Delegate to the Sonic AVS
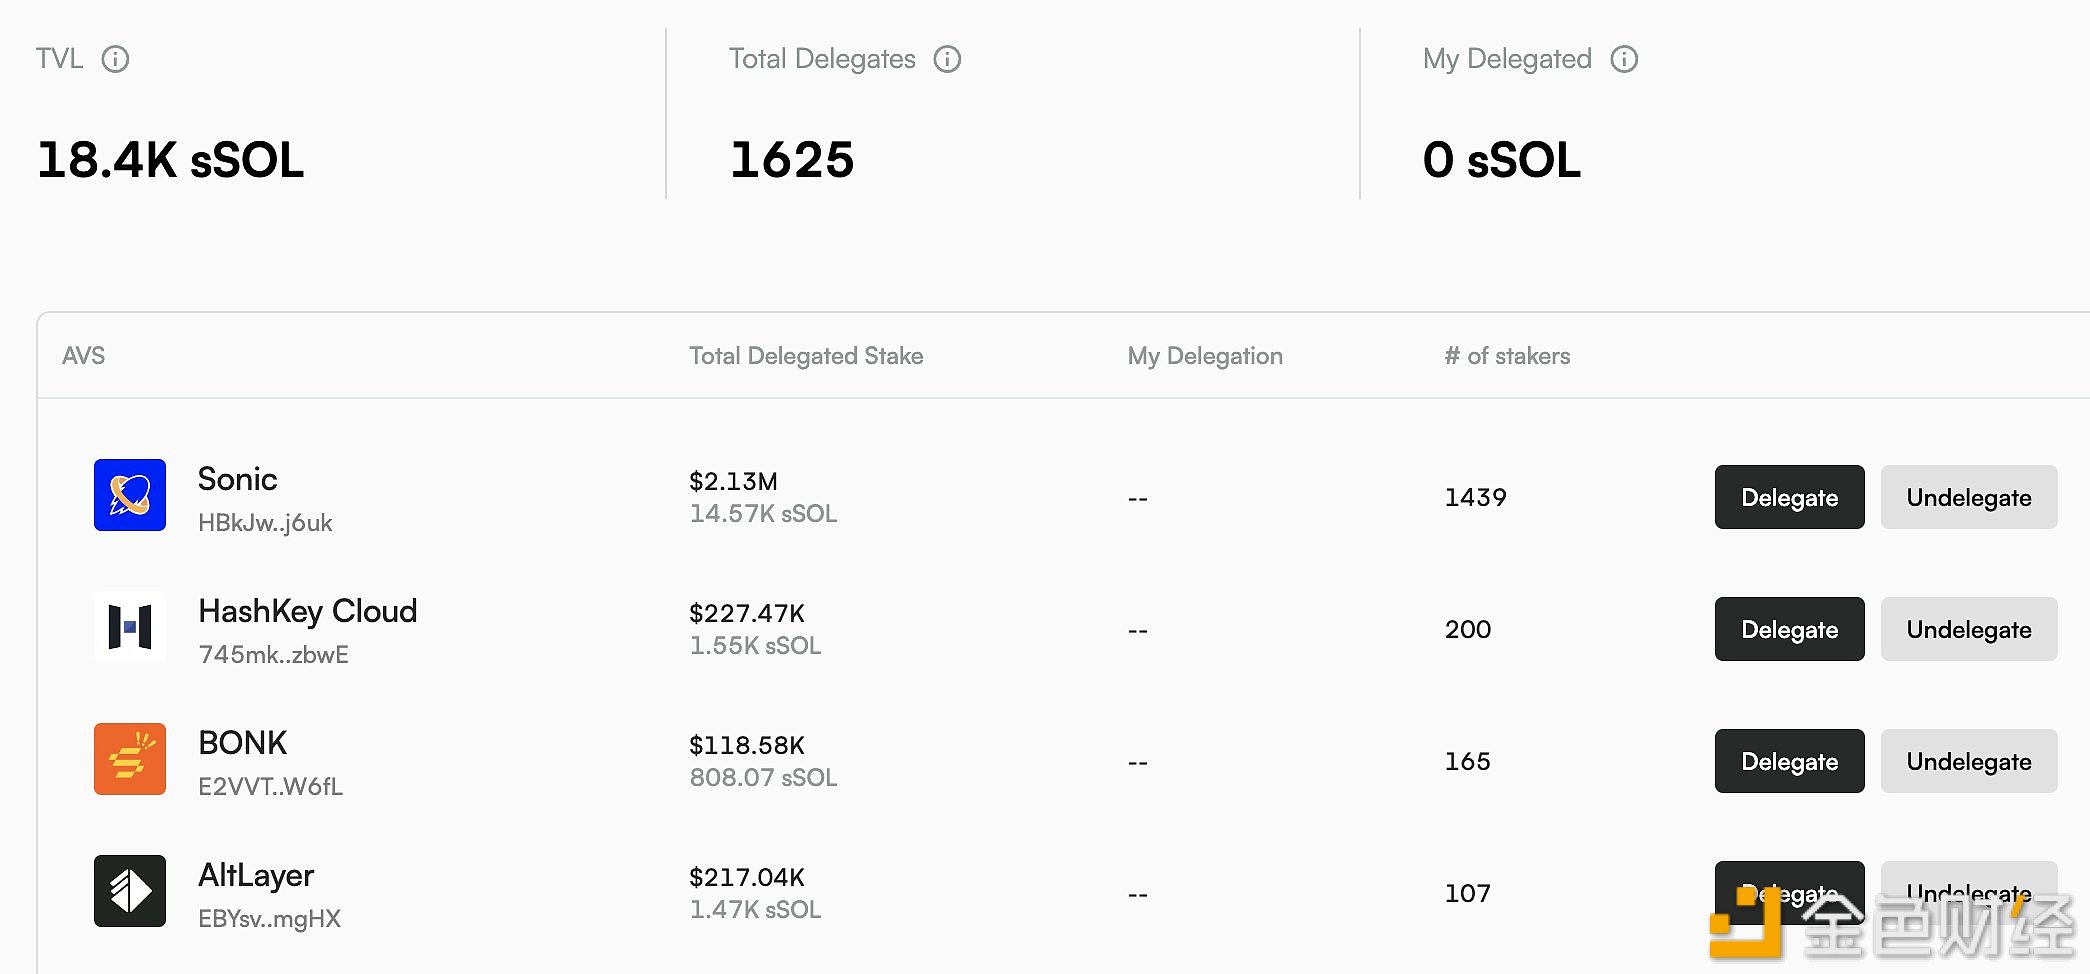The height and width of the screenshot is (974, 2090). [1789, 497]
